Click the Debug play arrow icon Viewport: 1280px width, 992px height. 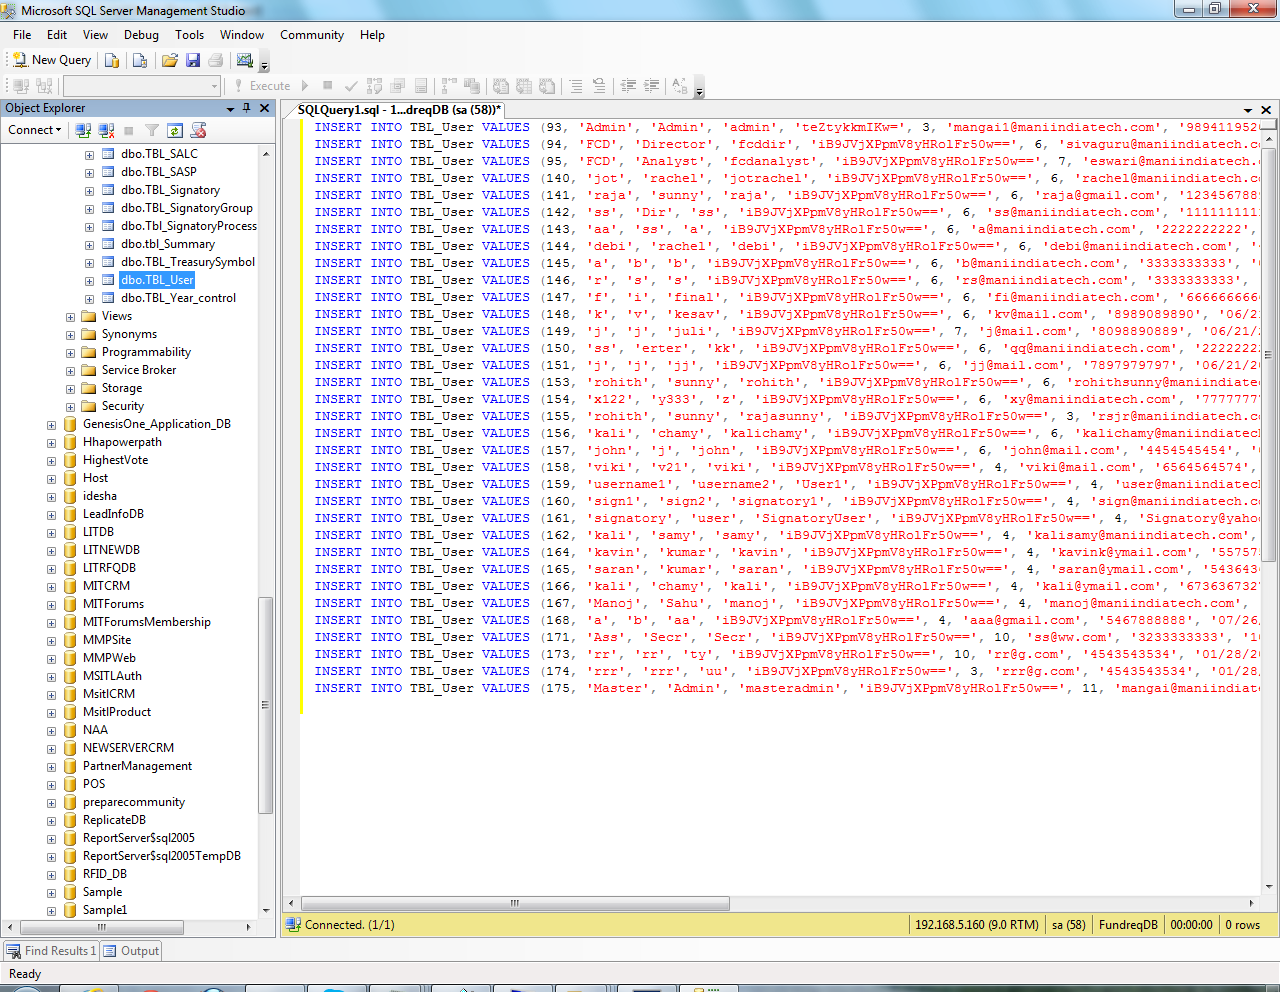305,86
